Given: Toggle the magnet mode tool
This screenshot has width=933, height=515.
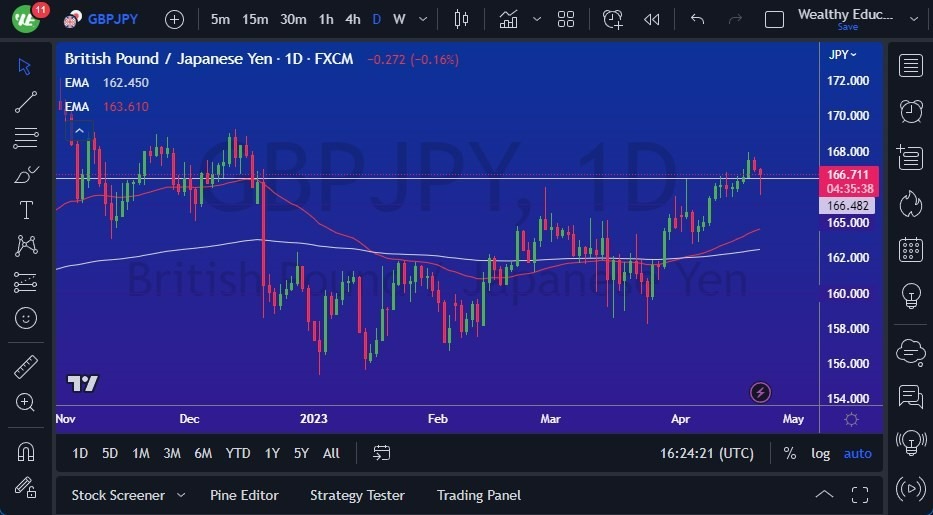Looking at the screenshot, I should tap(26, 452).
